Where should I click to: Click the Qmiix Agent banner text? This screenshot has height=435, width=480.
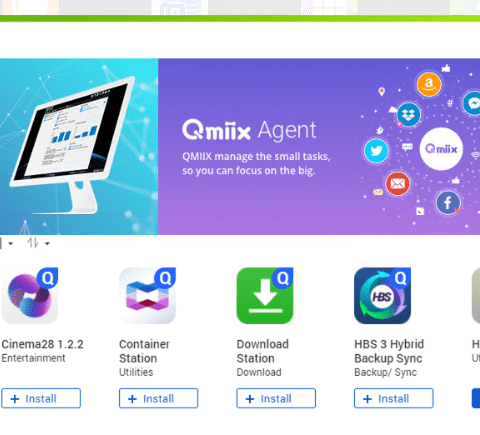point(249,130)
